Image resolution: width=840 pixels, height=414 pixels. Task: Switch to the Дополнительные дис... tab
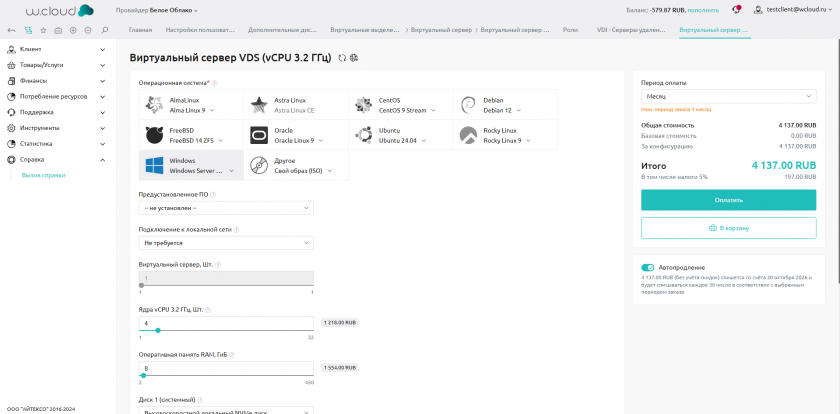click(x=282, y=30)
